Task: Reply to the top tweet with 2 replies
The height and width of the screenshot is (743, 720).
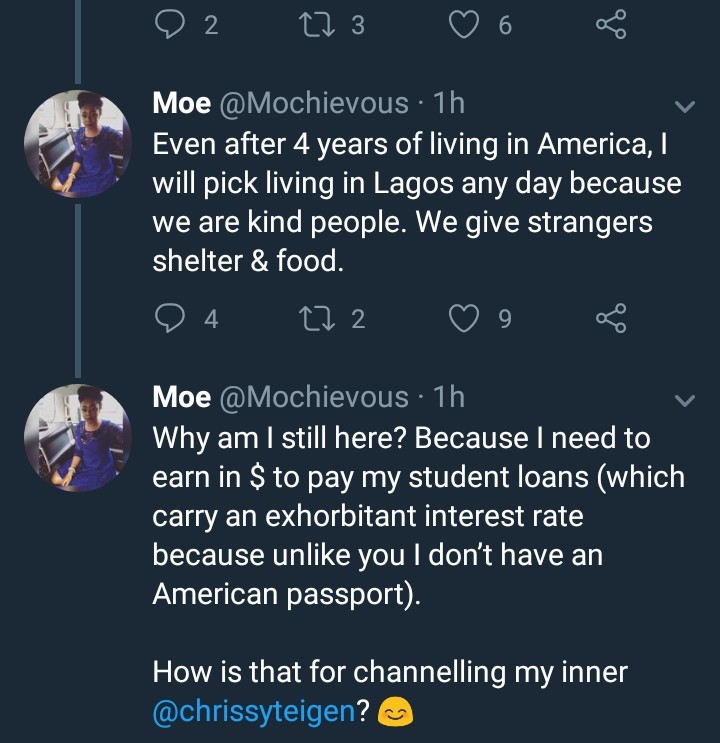Action: 168,26
